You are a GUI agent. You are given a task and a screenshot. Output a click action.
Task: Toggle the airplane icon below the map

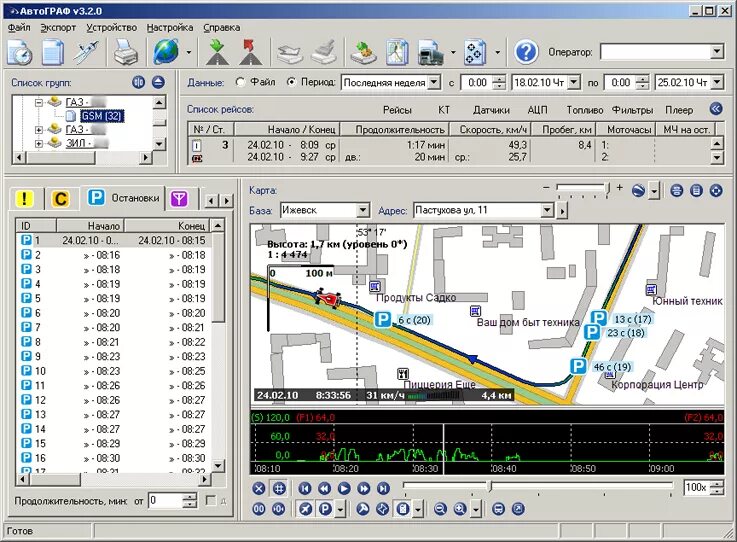click(x=306, y=509)
